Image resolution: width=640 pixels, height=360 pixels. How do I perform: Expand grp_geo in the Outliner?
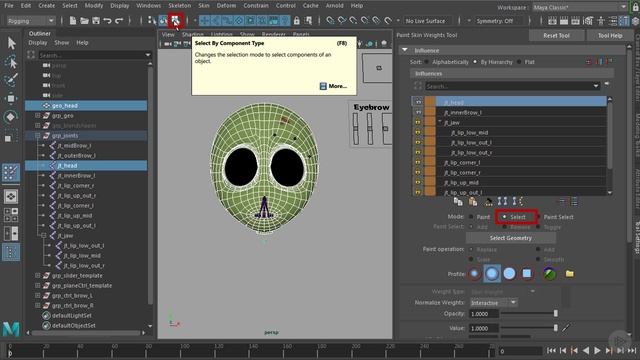point(38,116)
